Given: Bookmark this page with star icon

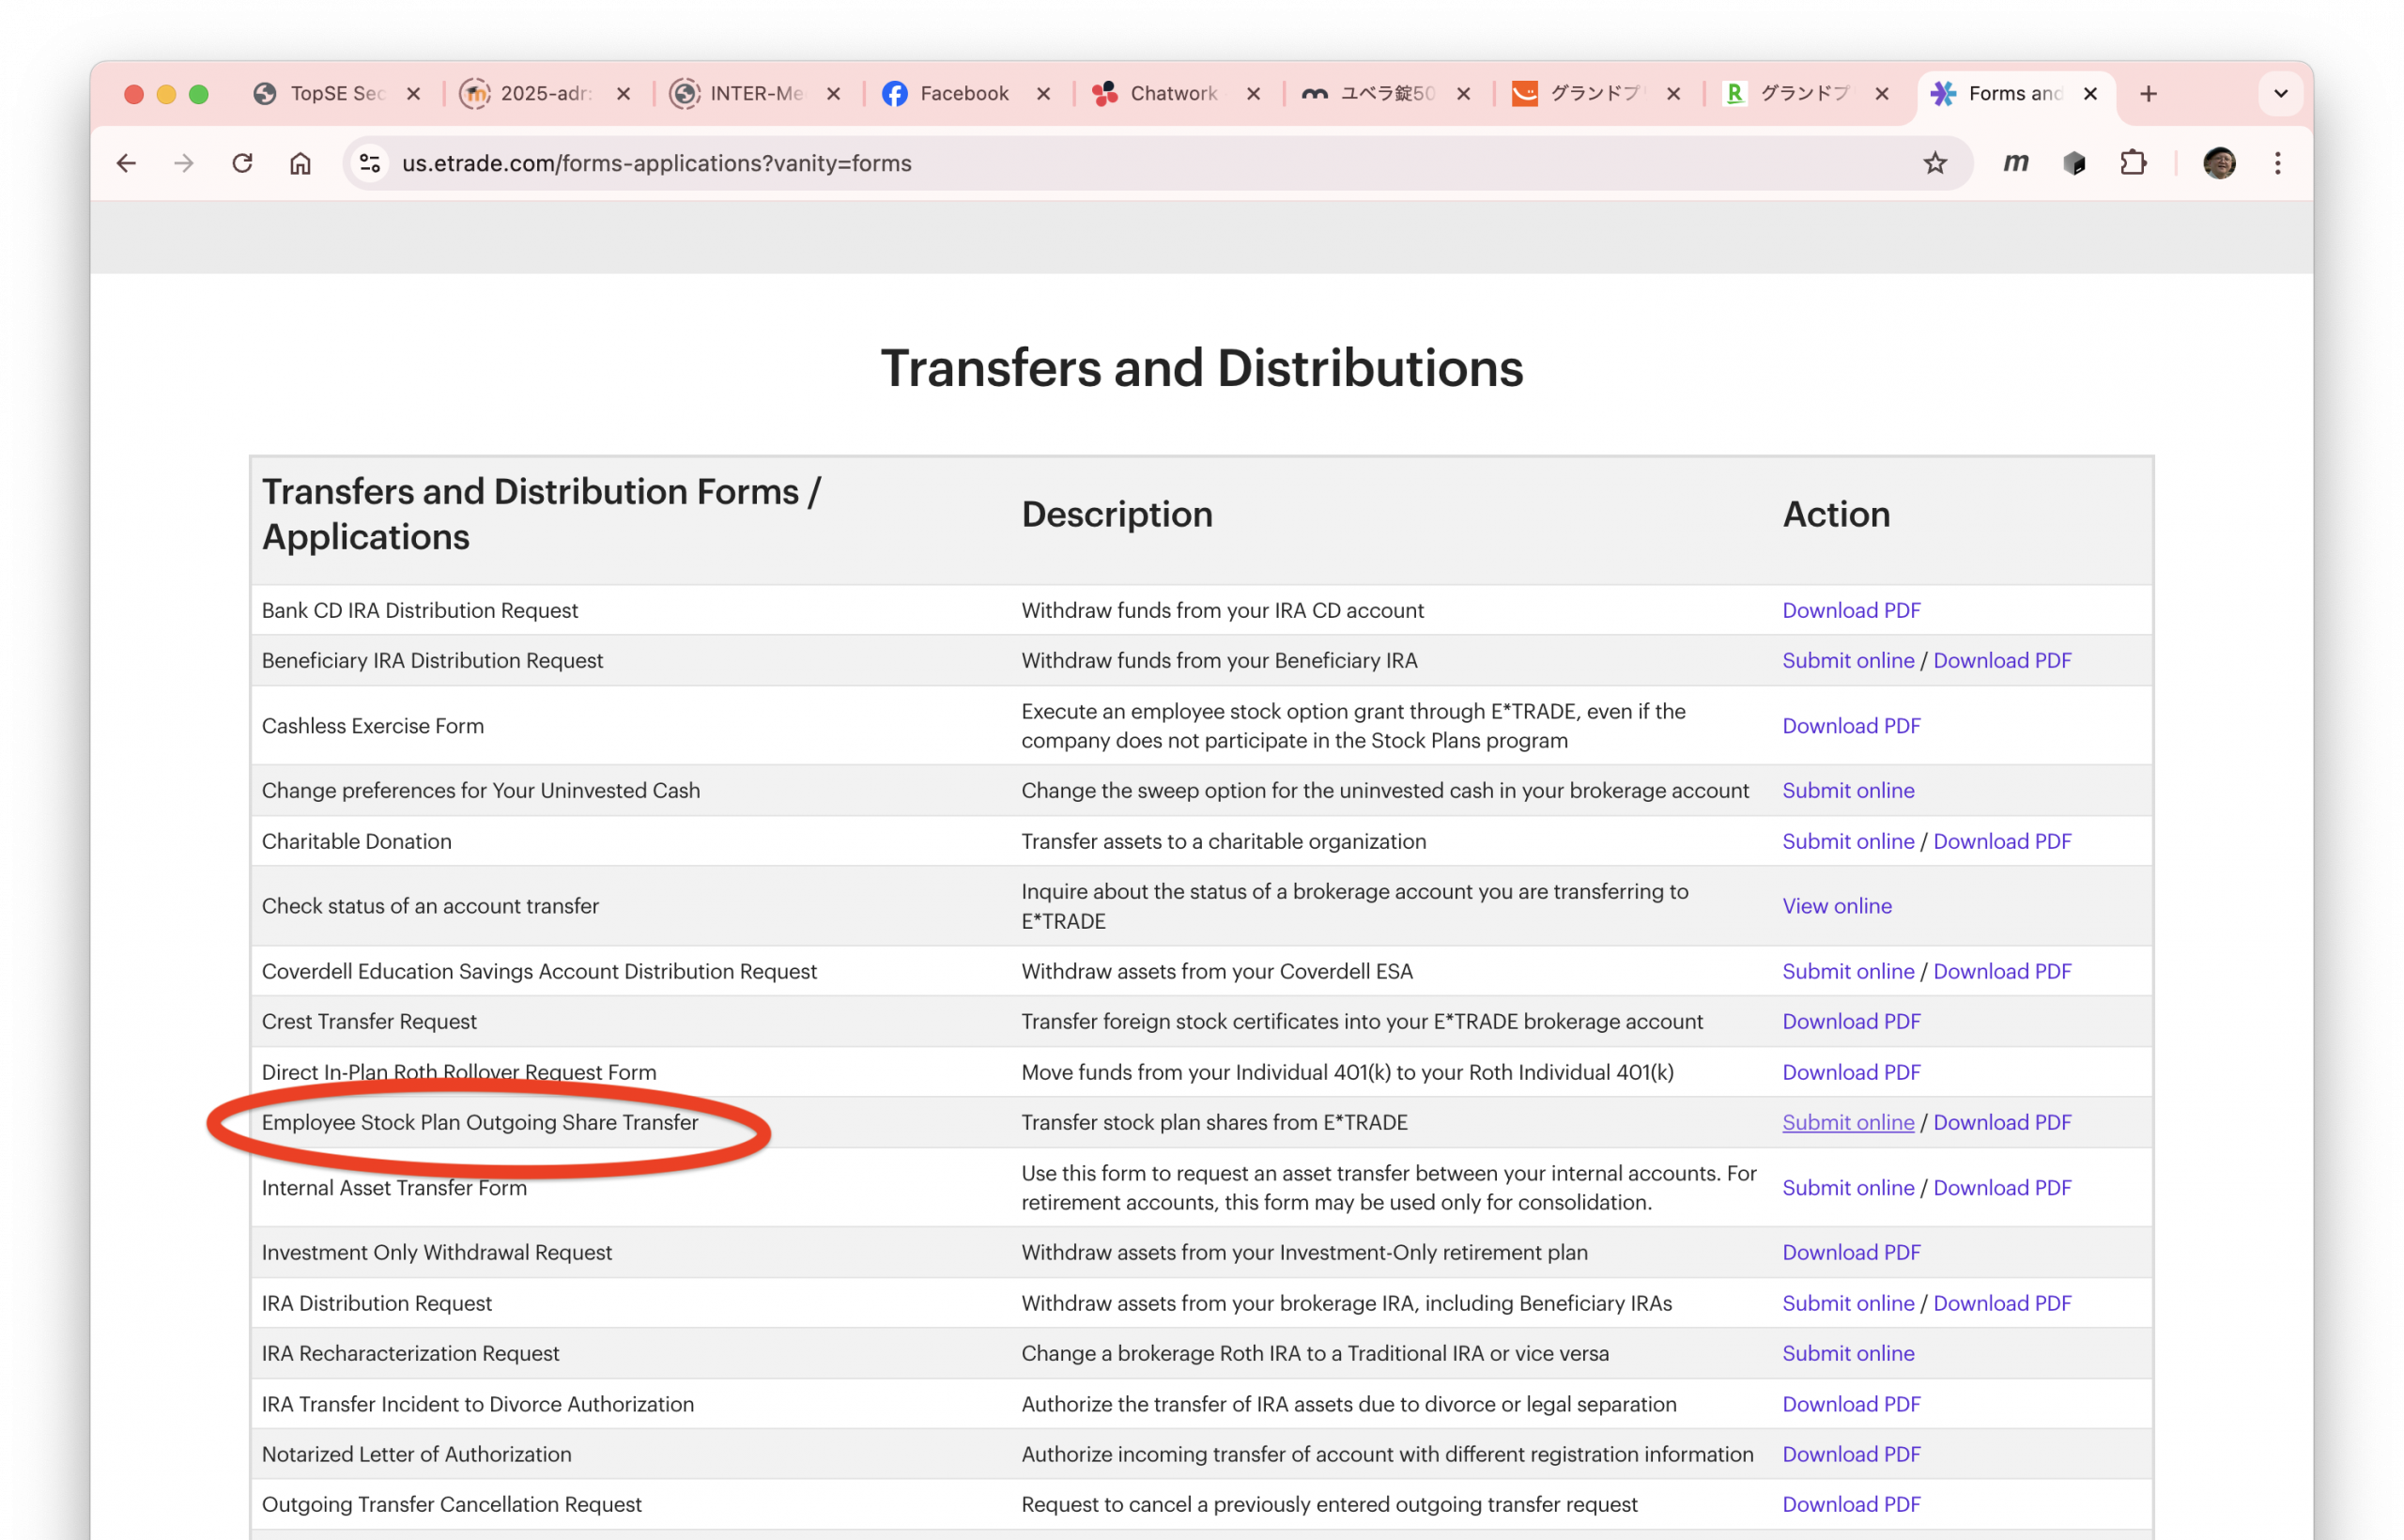Looking at the screenshot, I should [x=1935, y=163].
